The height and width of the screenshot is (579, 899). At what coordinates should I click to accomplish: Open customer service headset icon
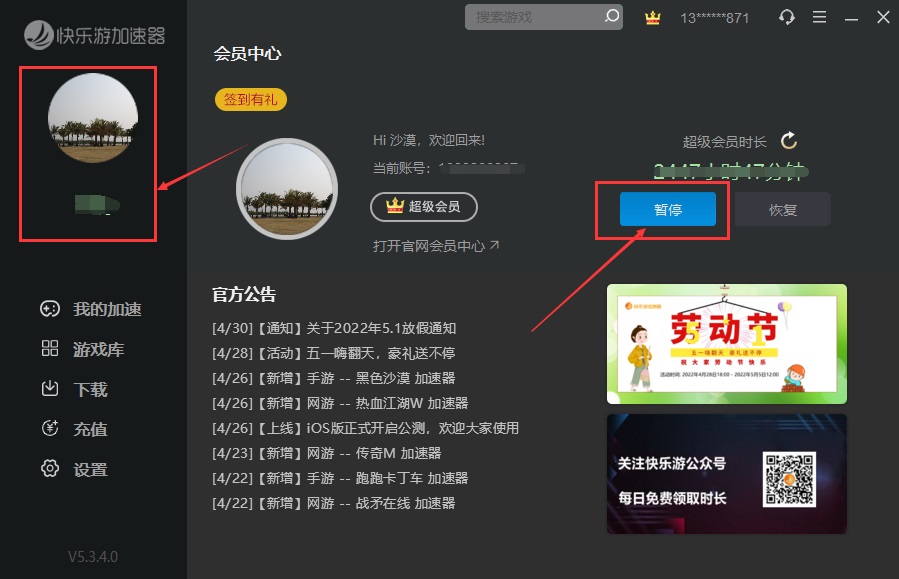(787, 17)
